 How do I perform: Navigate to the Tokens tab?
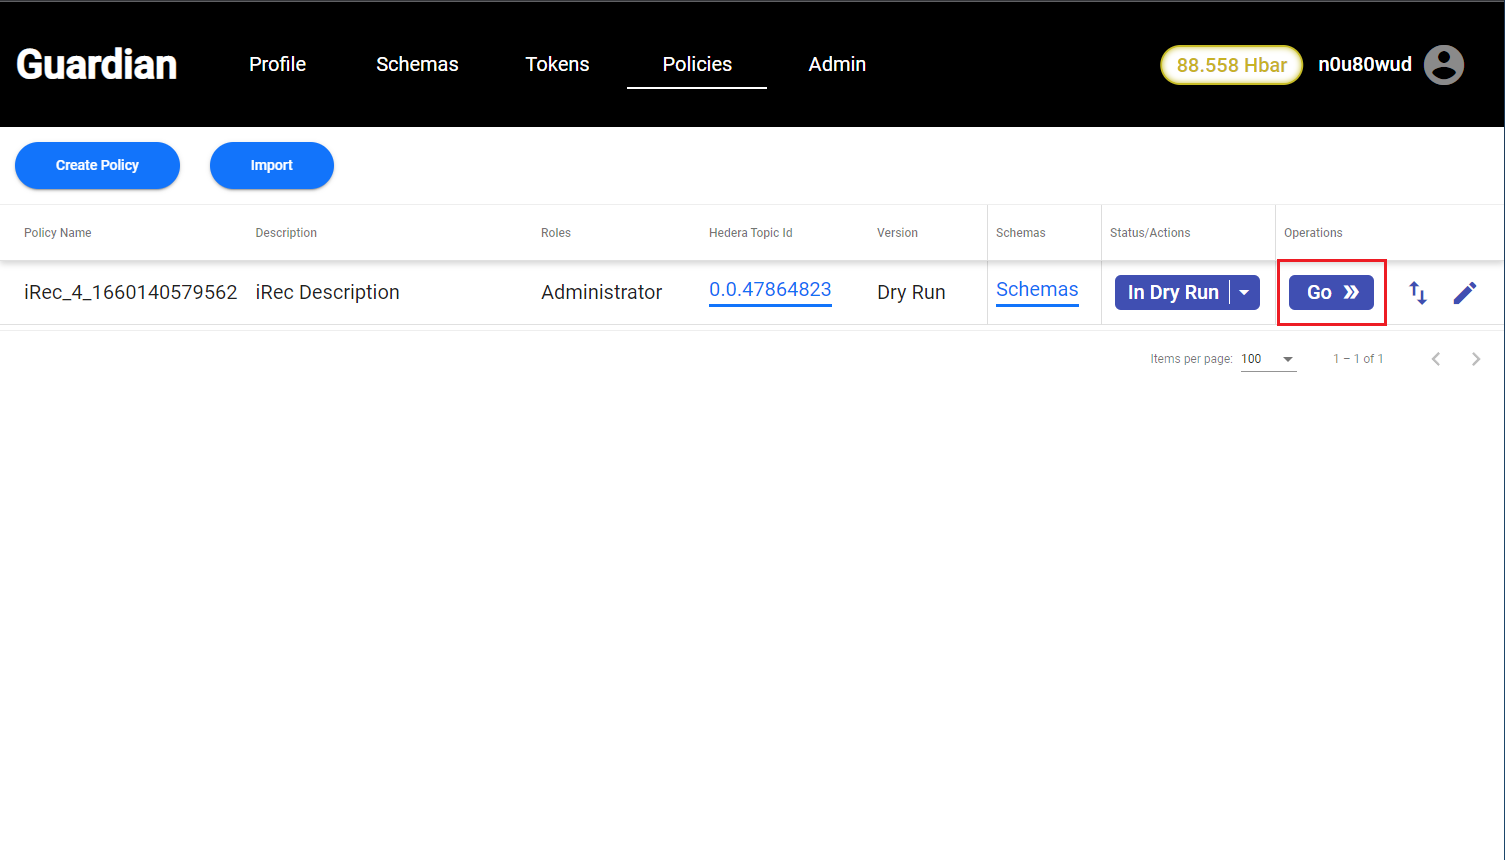point(557,65)
